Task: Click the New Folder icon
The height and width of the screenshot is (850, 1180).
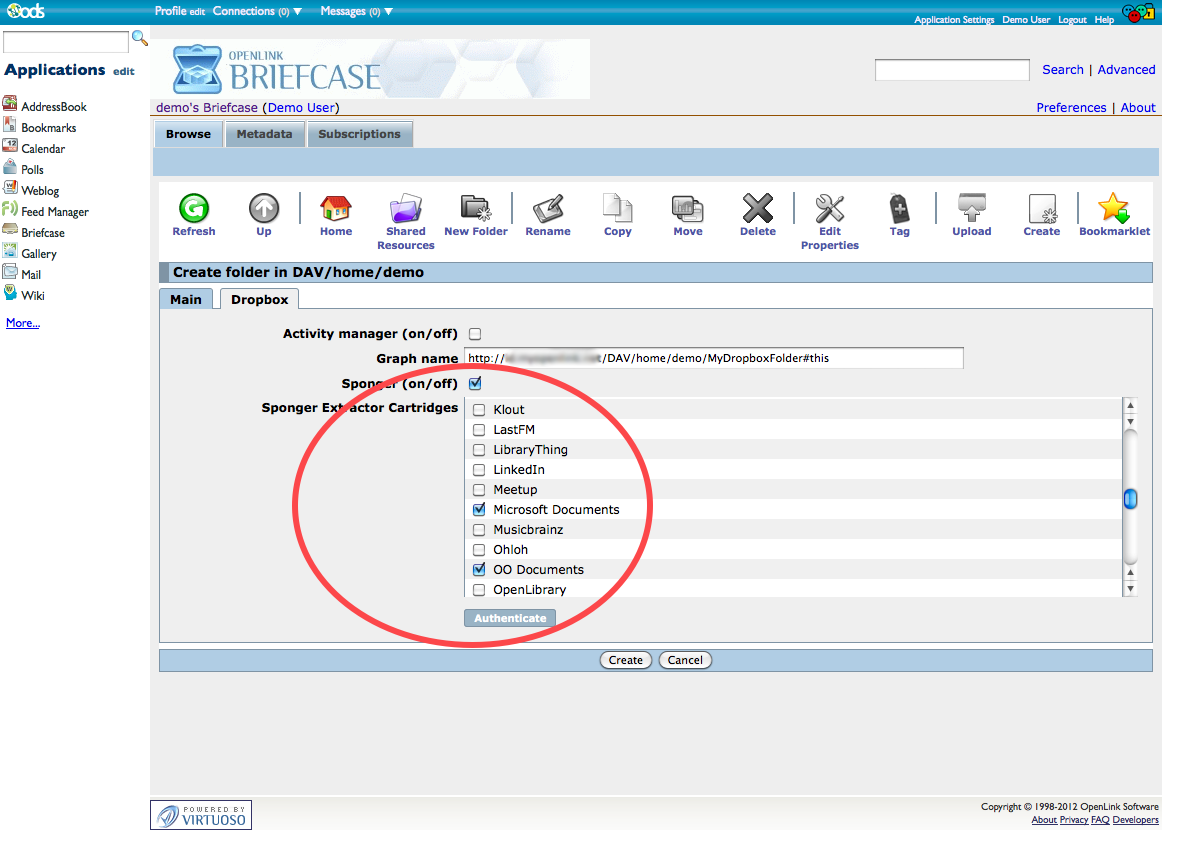Action: [x=476, y=209]
